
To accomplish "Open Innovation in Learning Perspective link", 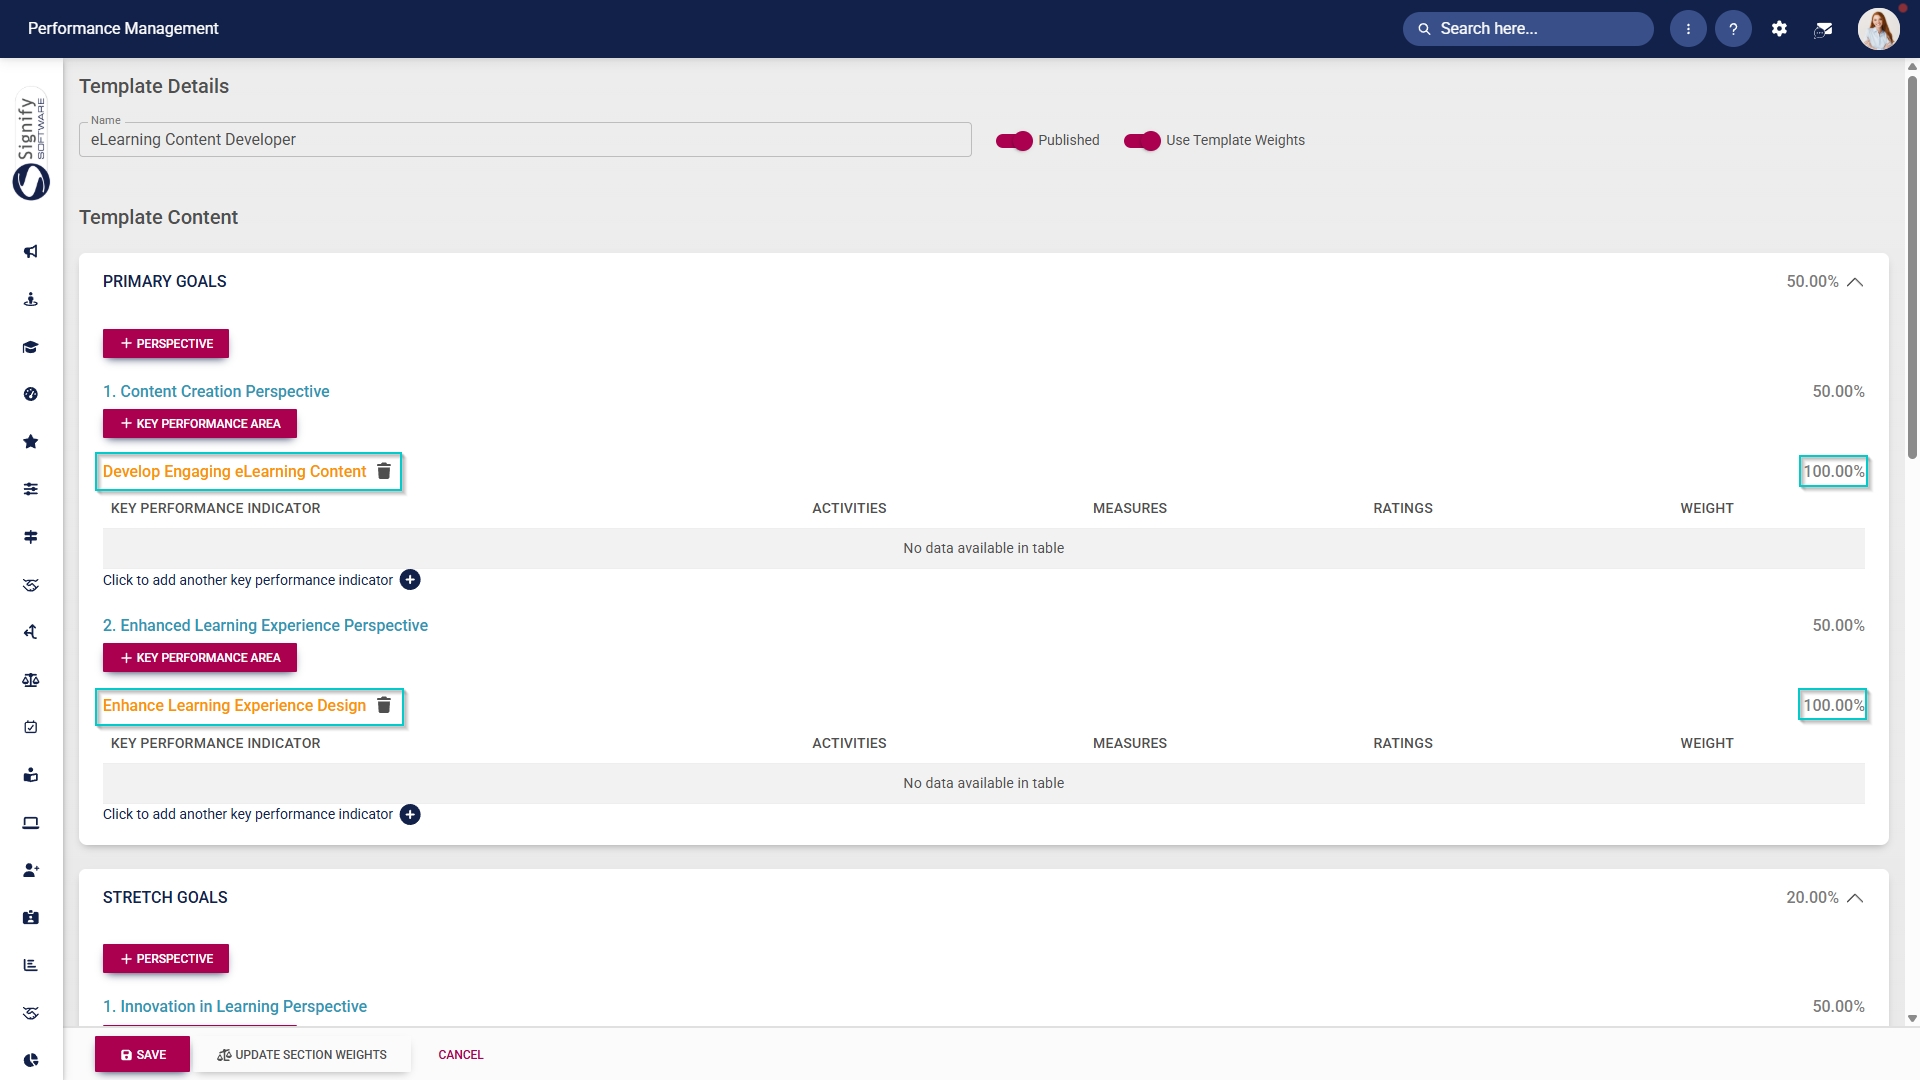I will pos(235,1006).
